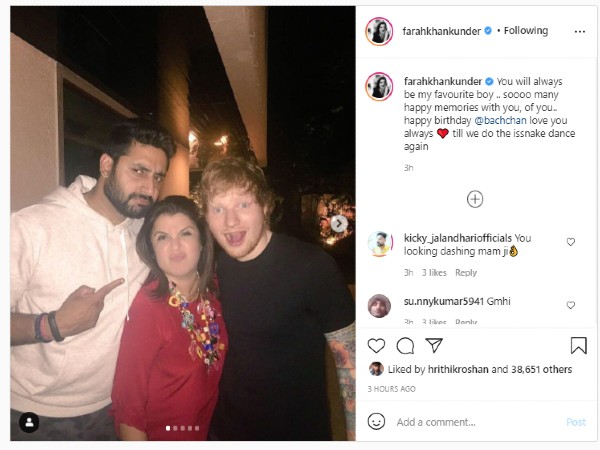Viewport: 600px width, 450px height.
Task: Reply to kicky_jalandhariofficials comment
Action: click(x=466, y=272)
